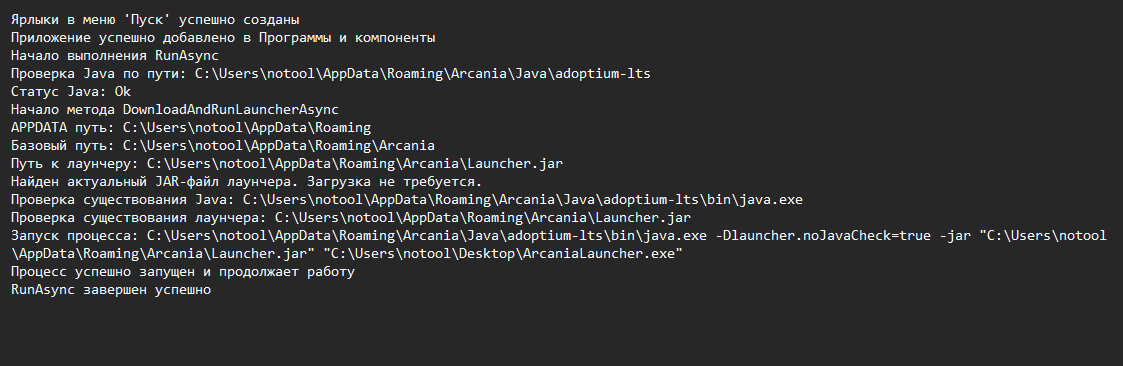Select the "-Dlauncher.noJavaCheck=true" argument

(823, 235)
